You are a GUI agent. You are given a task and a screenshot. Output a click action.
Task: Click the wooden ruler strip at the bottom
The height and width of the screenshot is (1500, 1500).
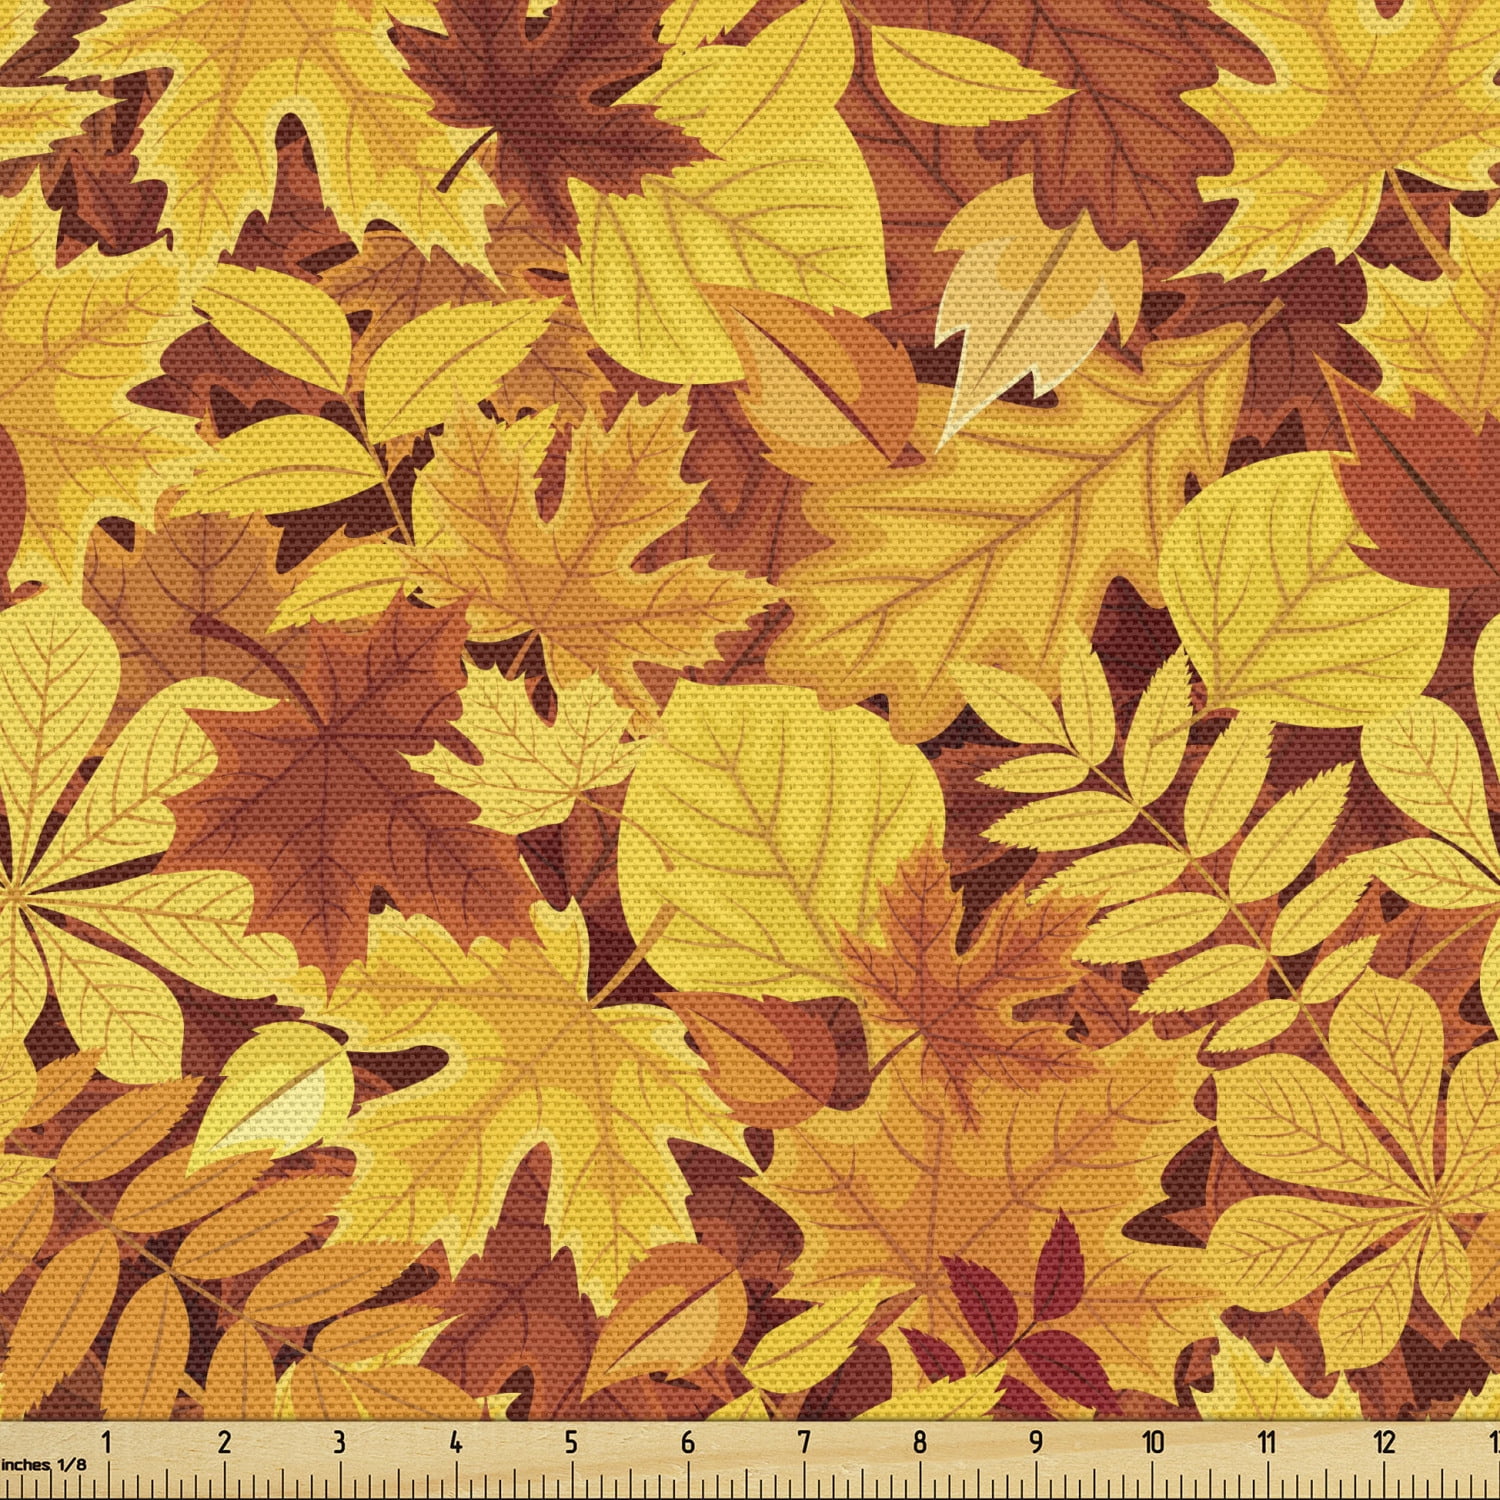tap(750, 1450)
